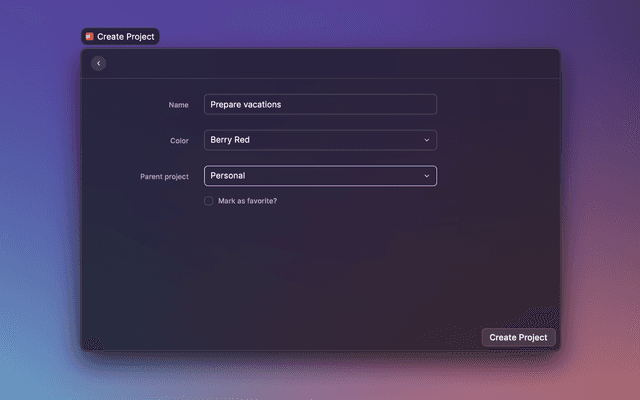This screenshot has height=400, width=640.
Task: Enable the Mark as favorite checkbox
Action: coord(209,201)
